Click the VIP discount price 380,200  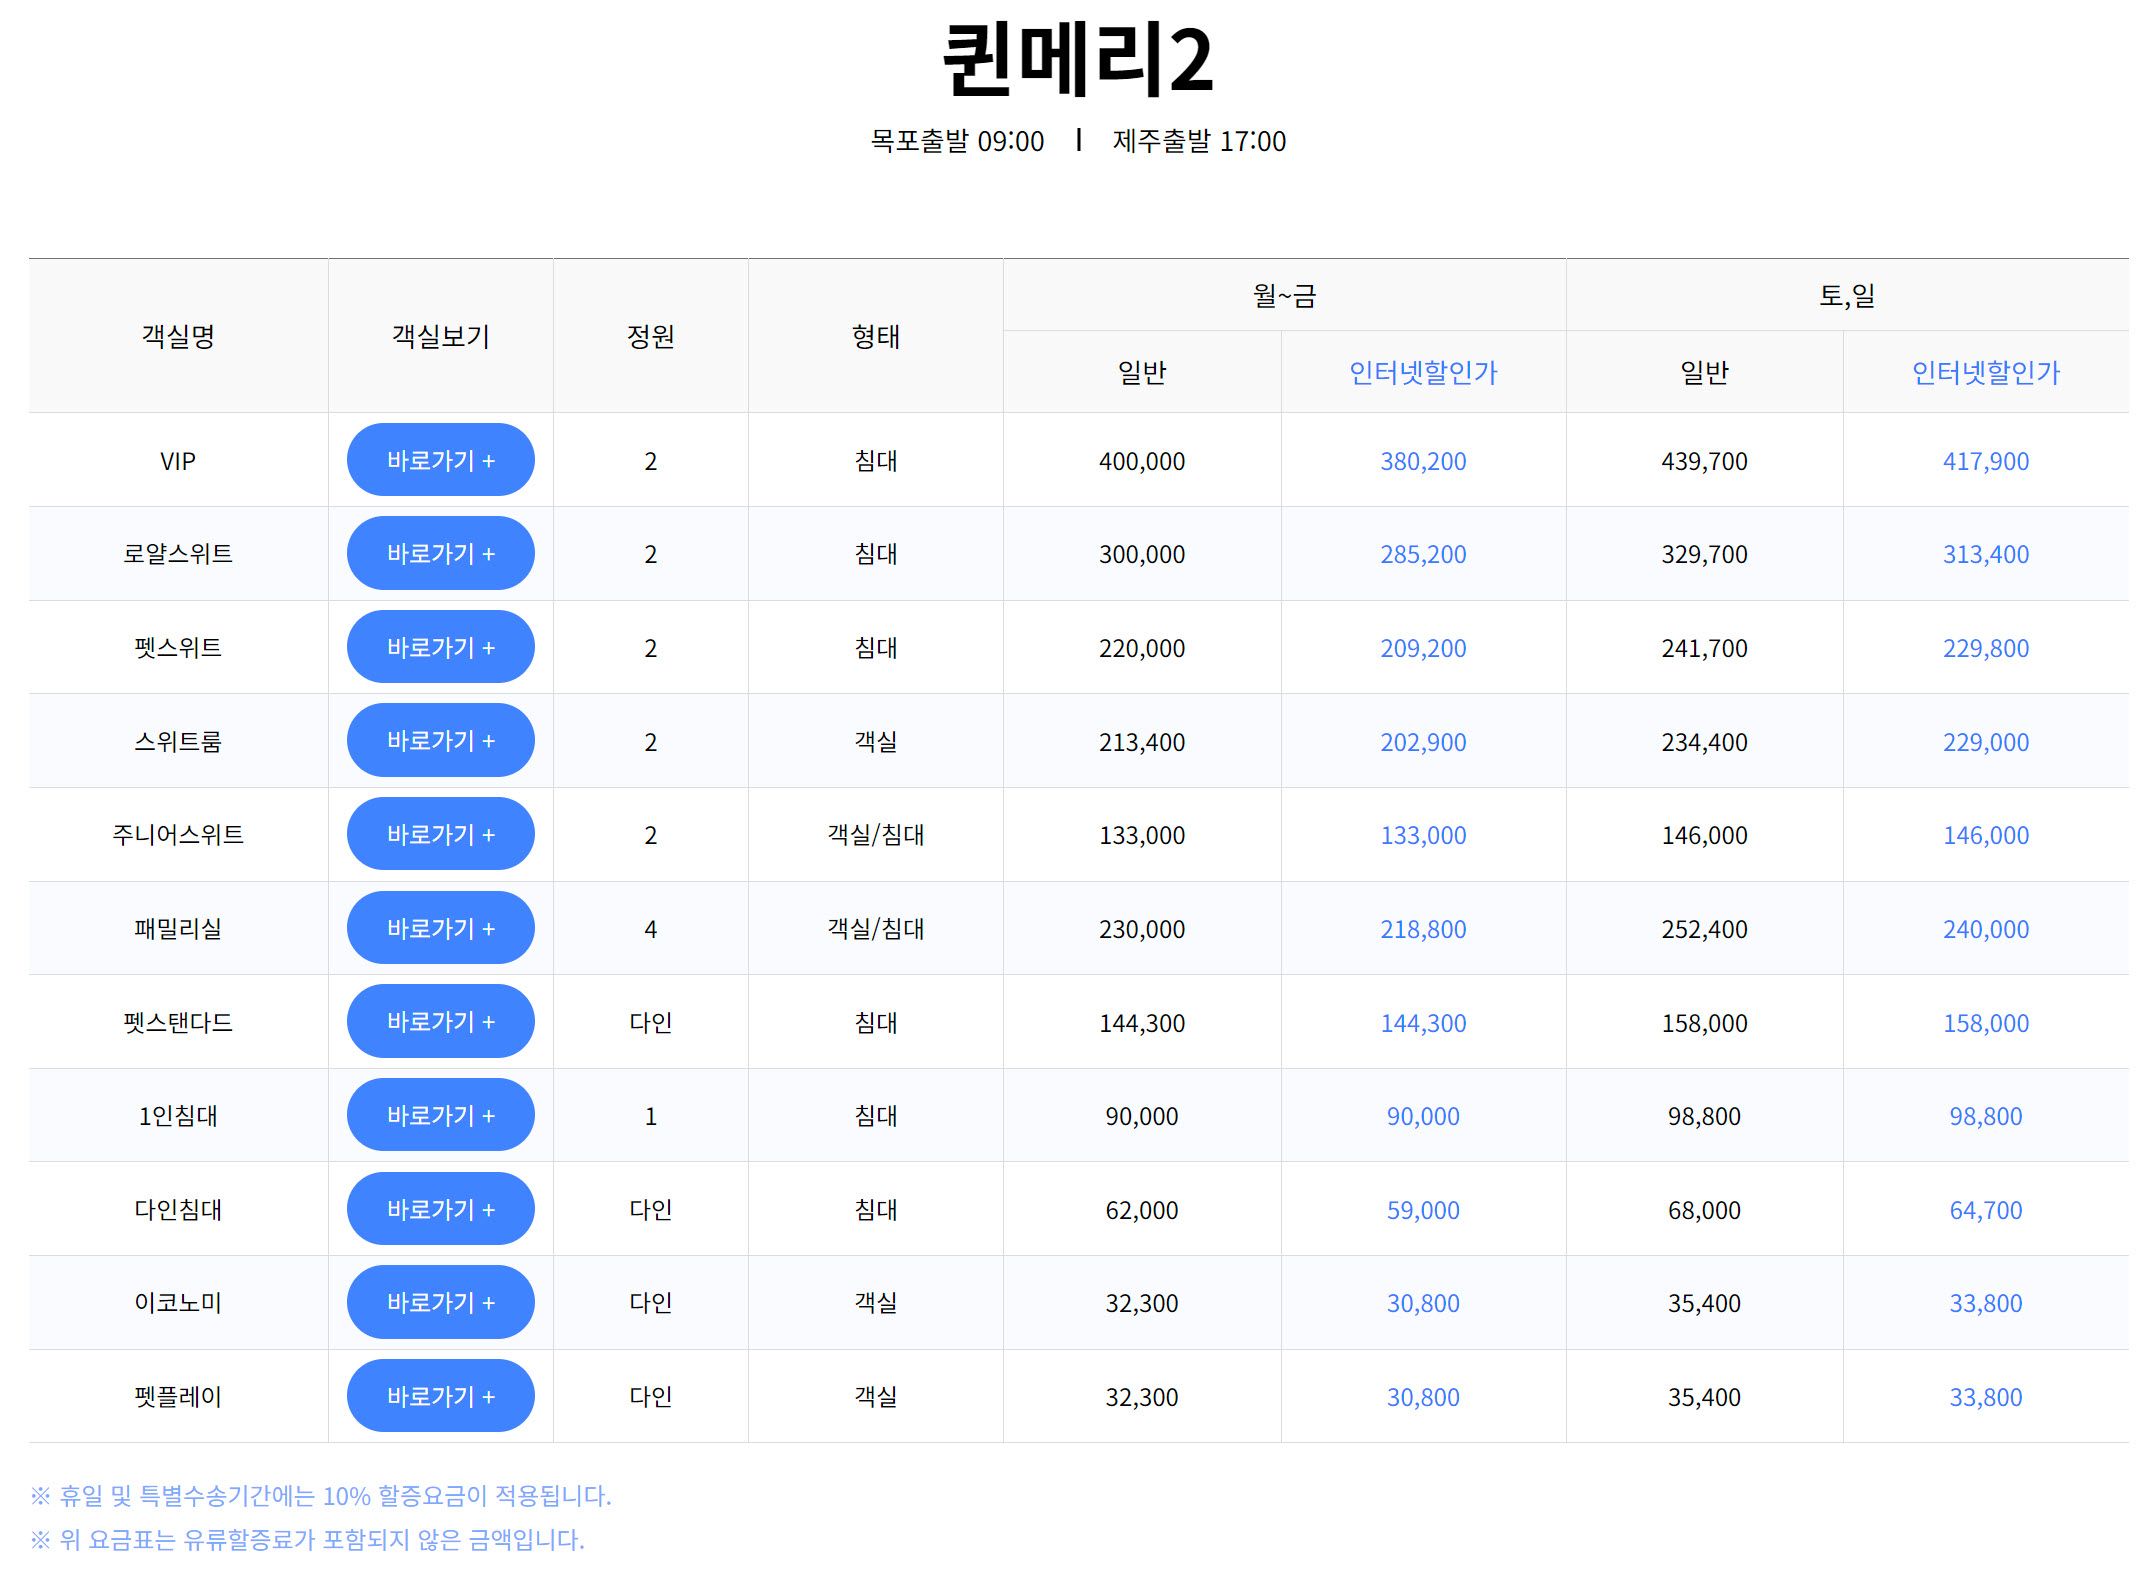1423,461
